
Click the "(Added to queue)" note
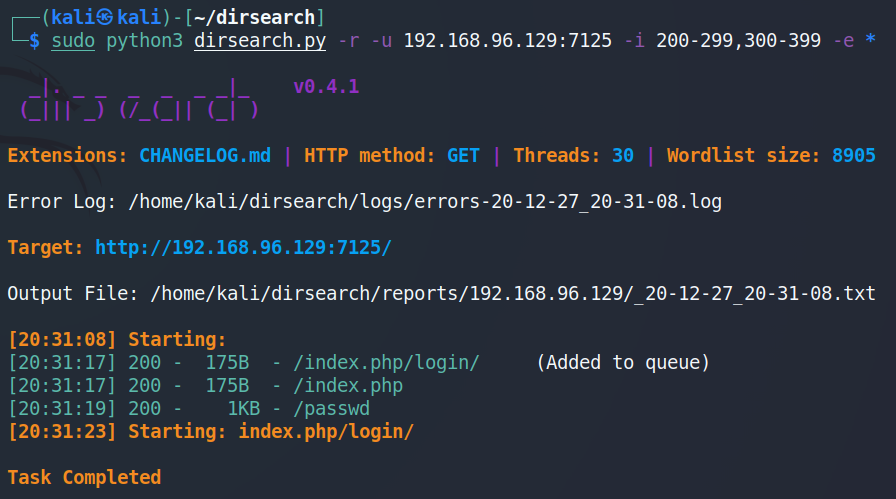pyautogui.click(x=623, y=362)
